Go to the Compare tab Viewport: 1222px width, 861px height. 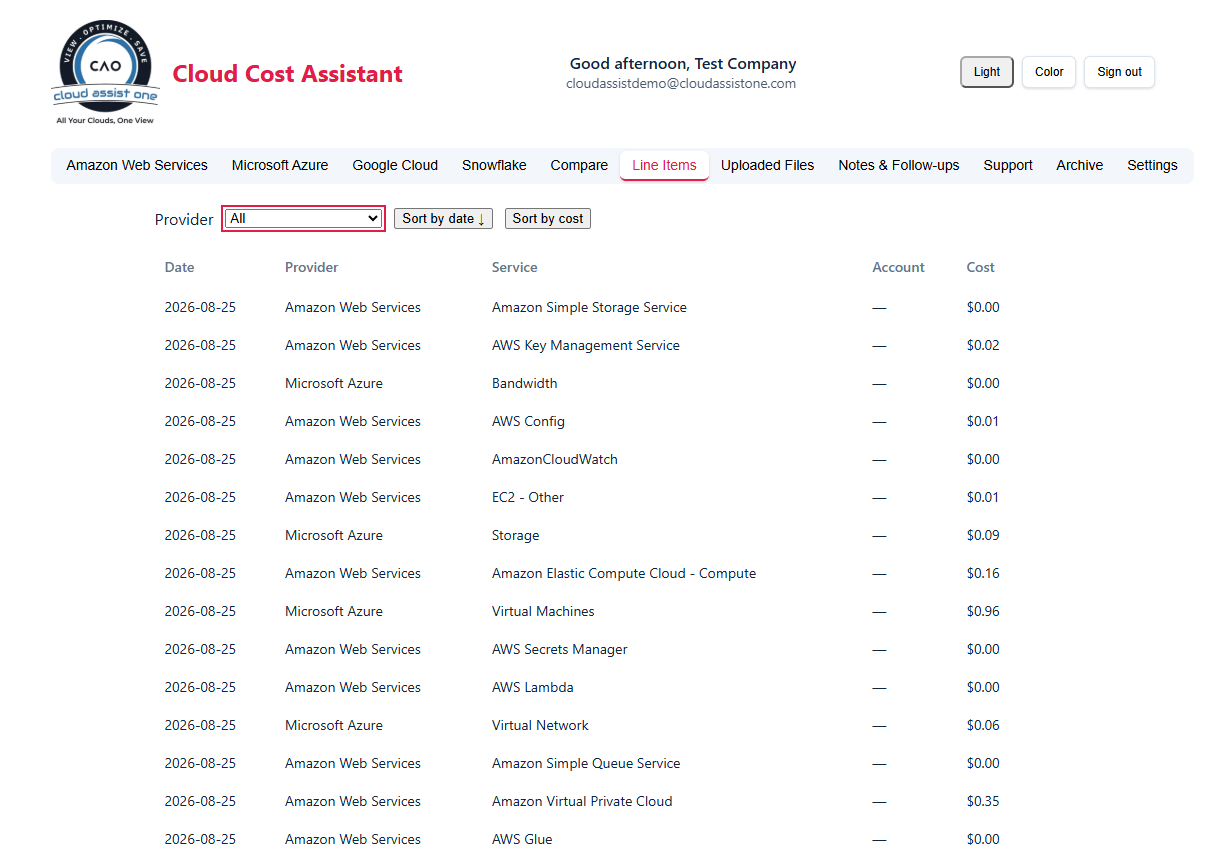click(x=579, y=165)
